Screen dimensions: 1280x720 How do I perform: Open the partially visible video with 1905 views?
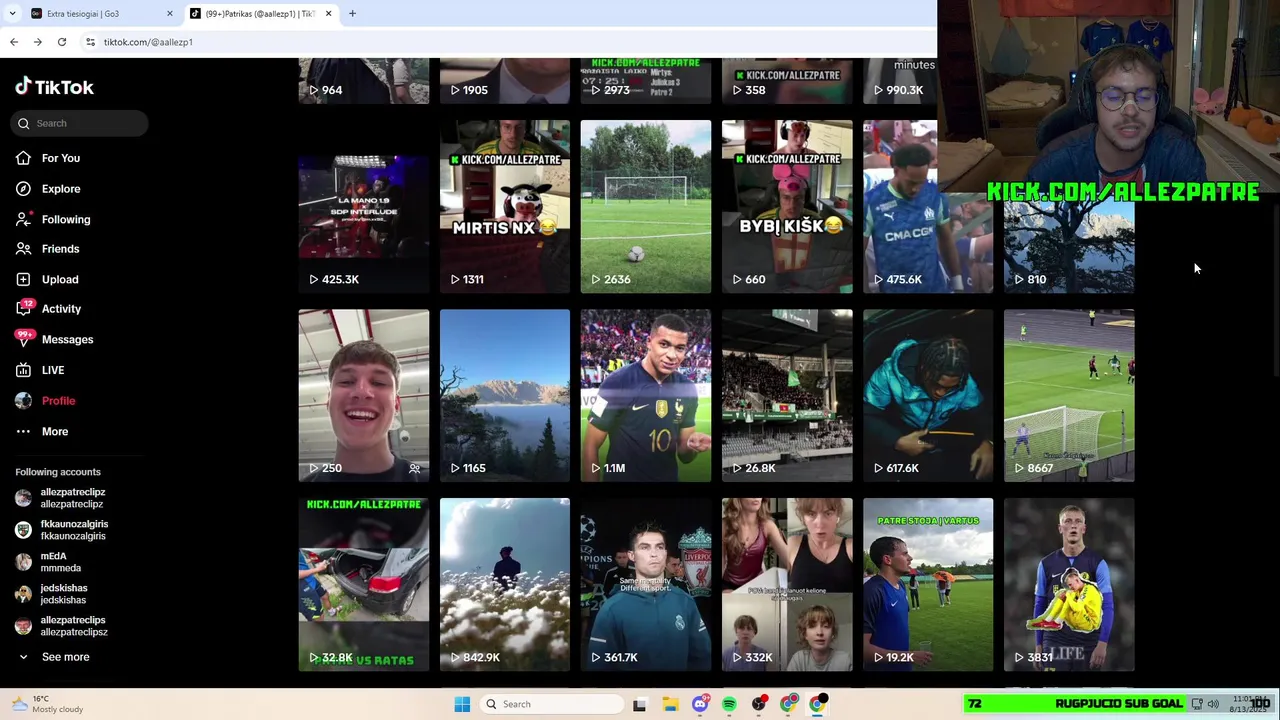(505, 81)
